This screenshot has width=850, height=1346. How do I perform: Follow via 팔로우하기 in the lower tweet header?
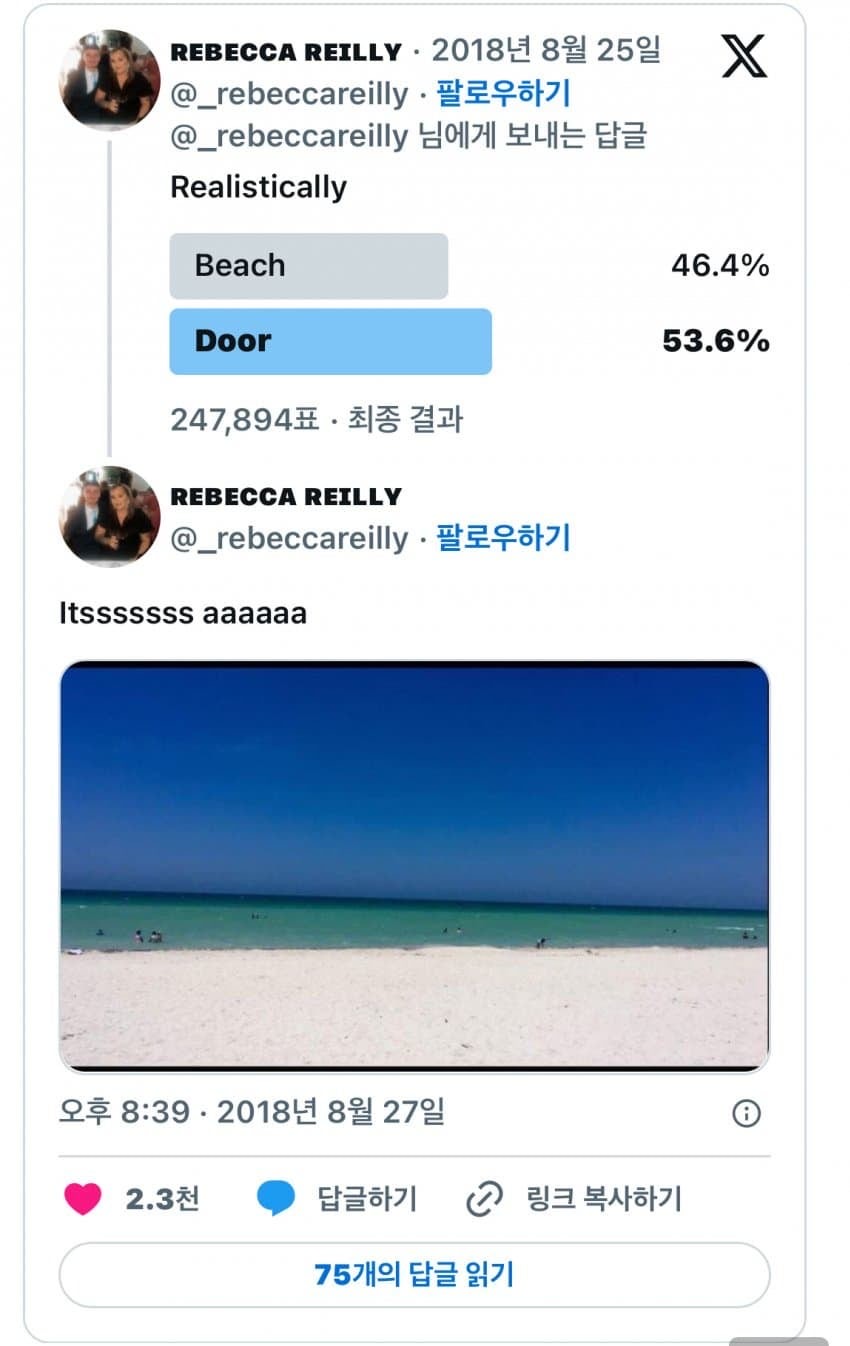[503, 538]
